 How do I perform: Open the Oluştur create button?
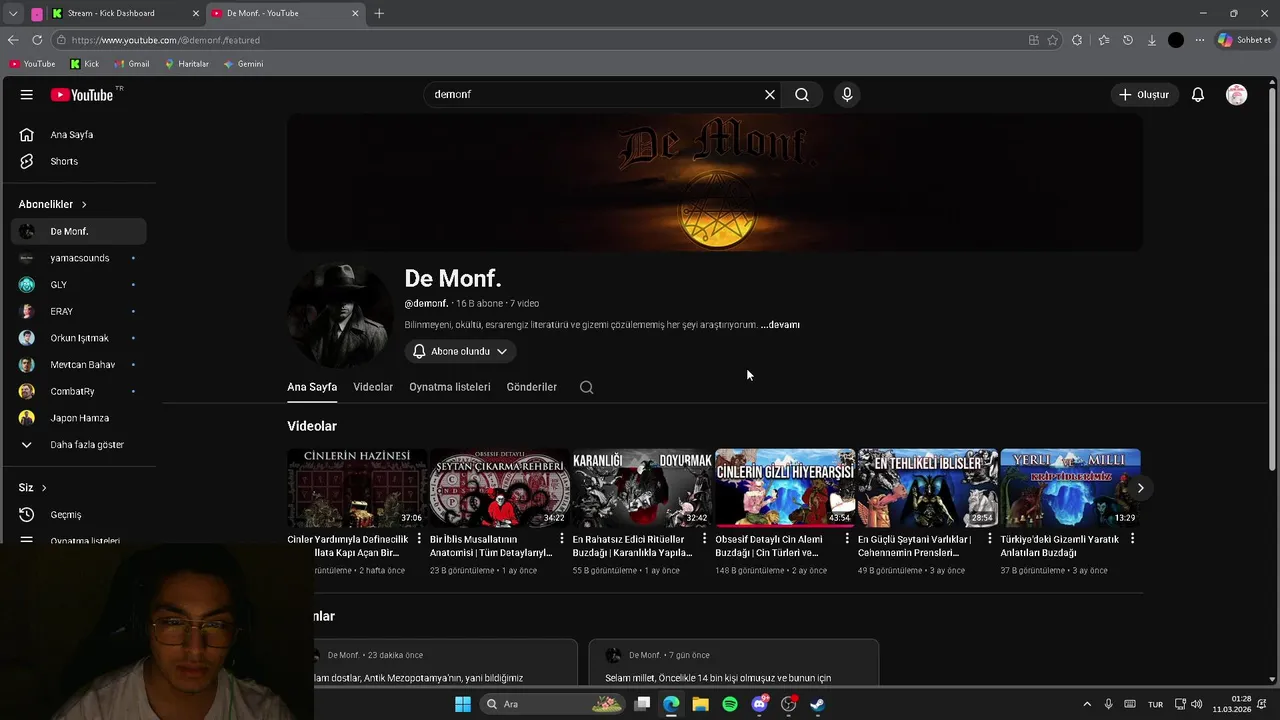(x=1144, y=95)
